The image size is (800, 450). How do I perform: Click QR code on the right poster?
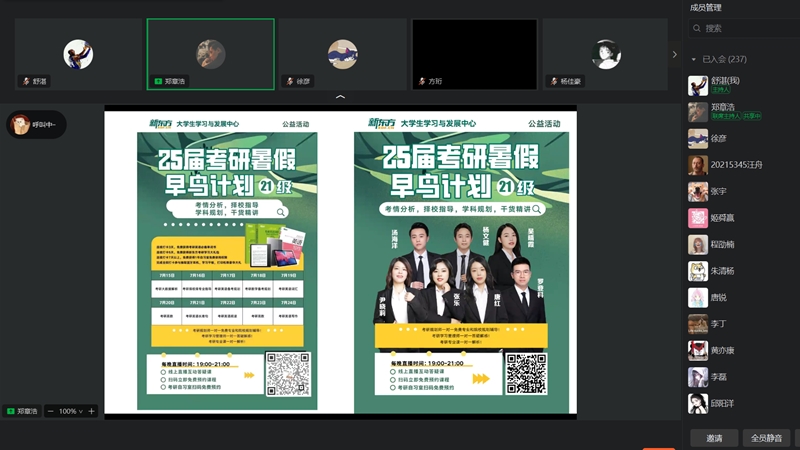526,373
